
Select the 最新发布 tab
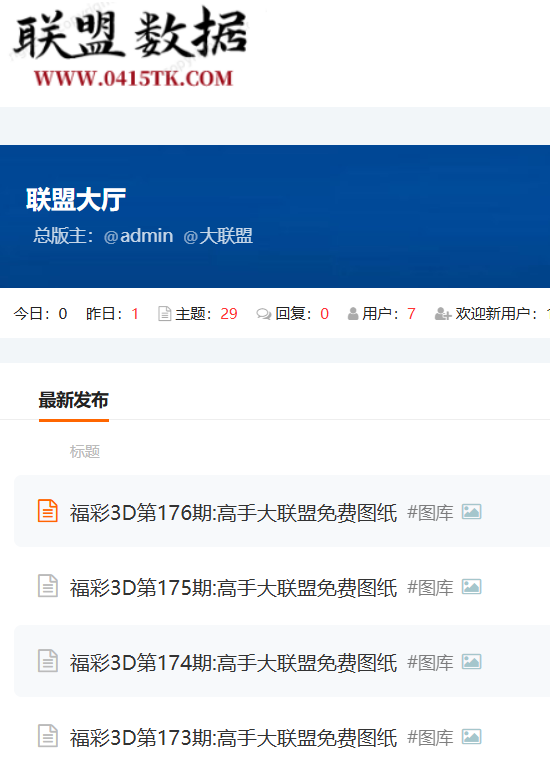tap(73, 400)
